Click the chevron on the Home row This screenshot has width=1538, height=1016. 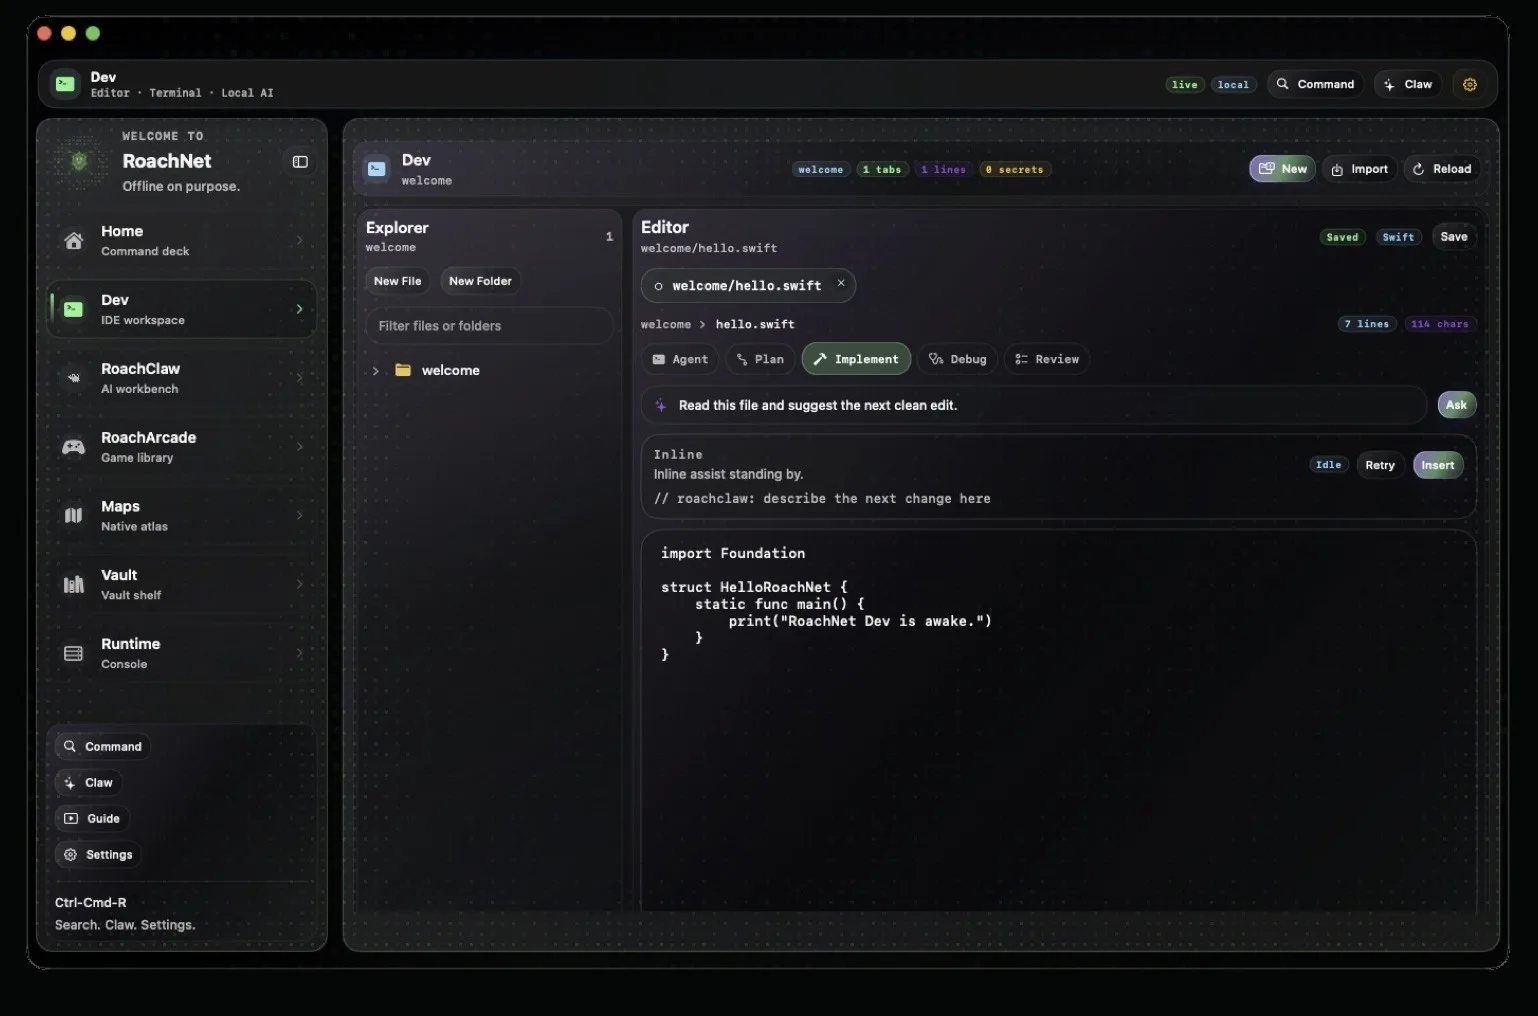tap(299, 240)
